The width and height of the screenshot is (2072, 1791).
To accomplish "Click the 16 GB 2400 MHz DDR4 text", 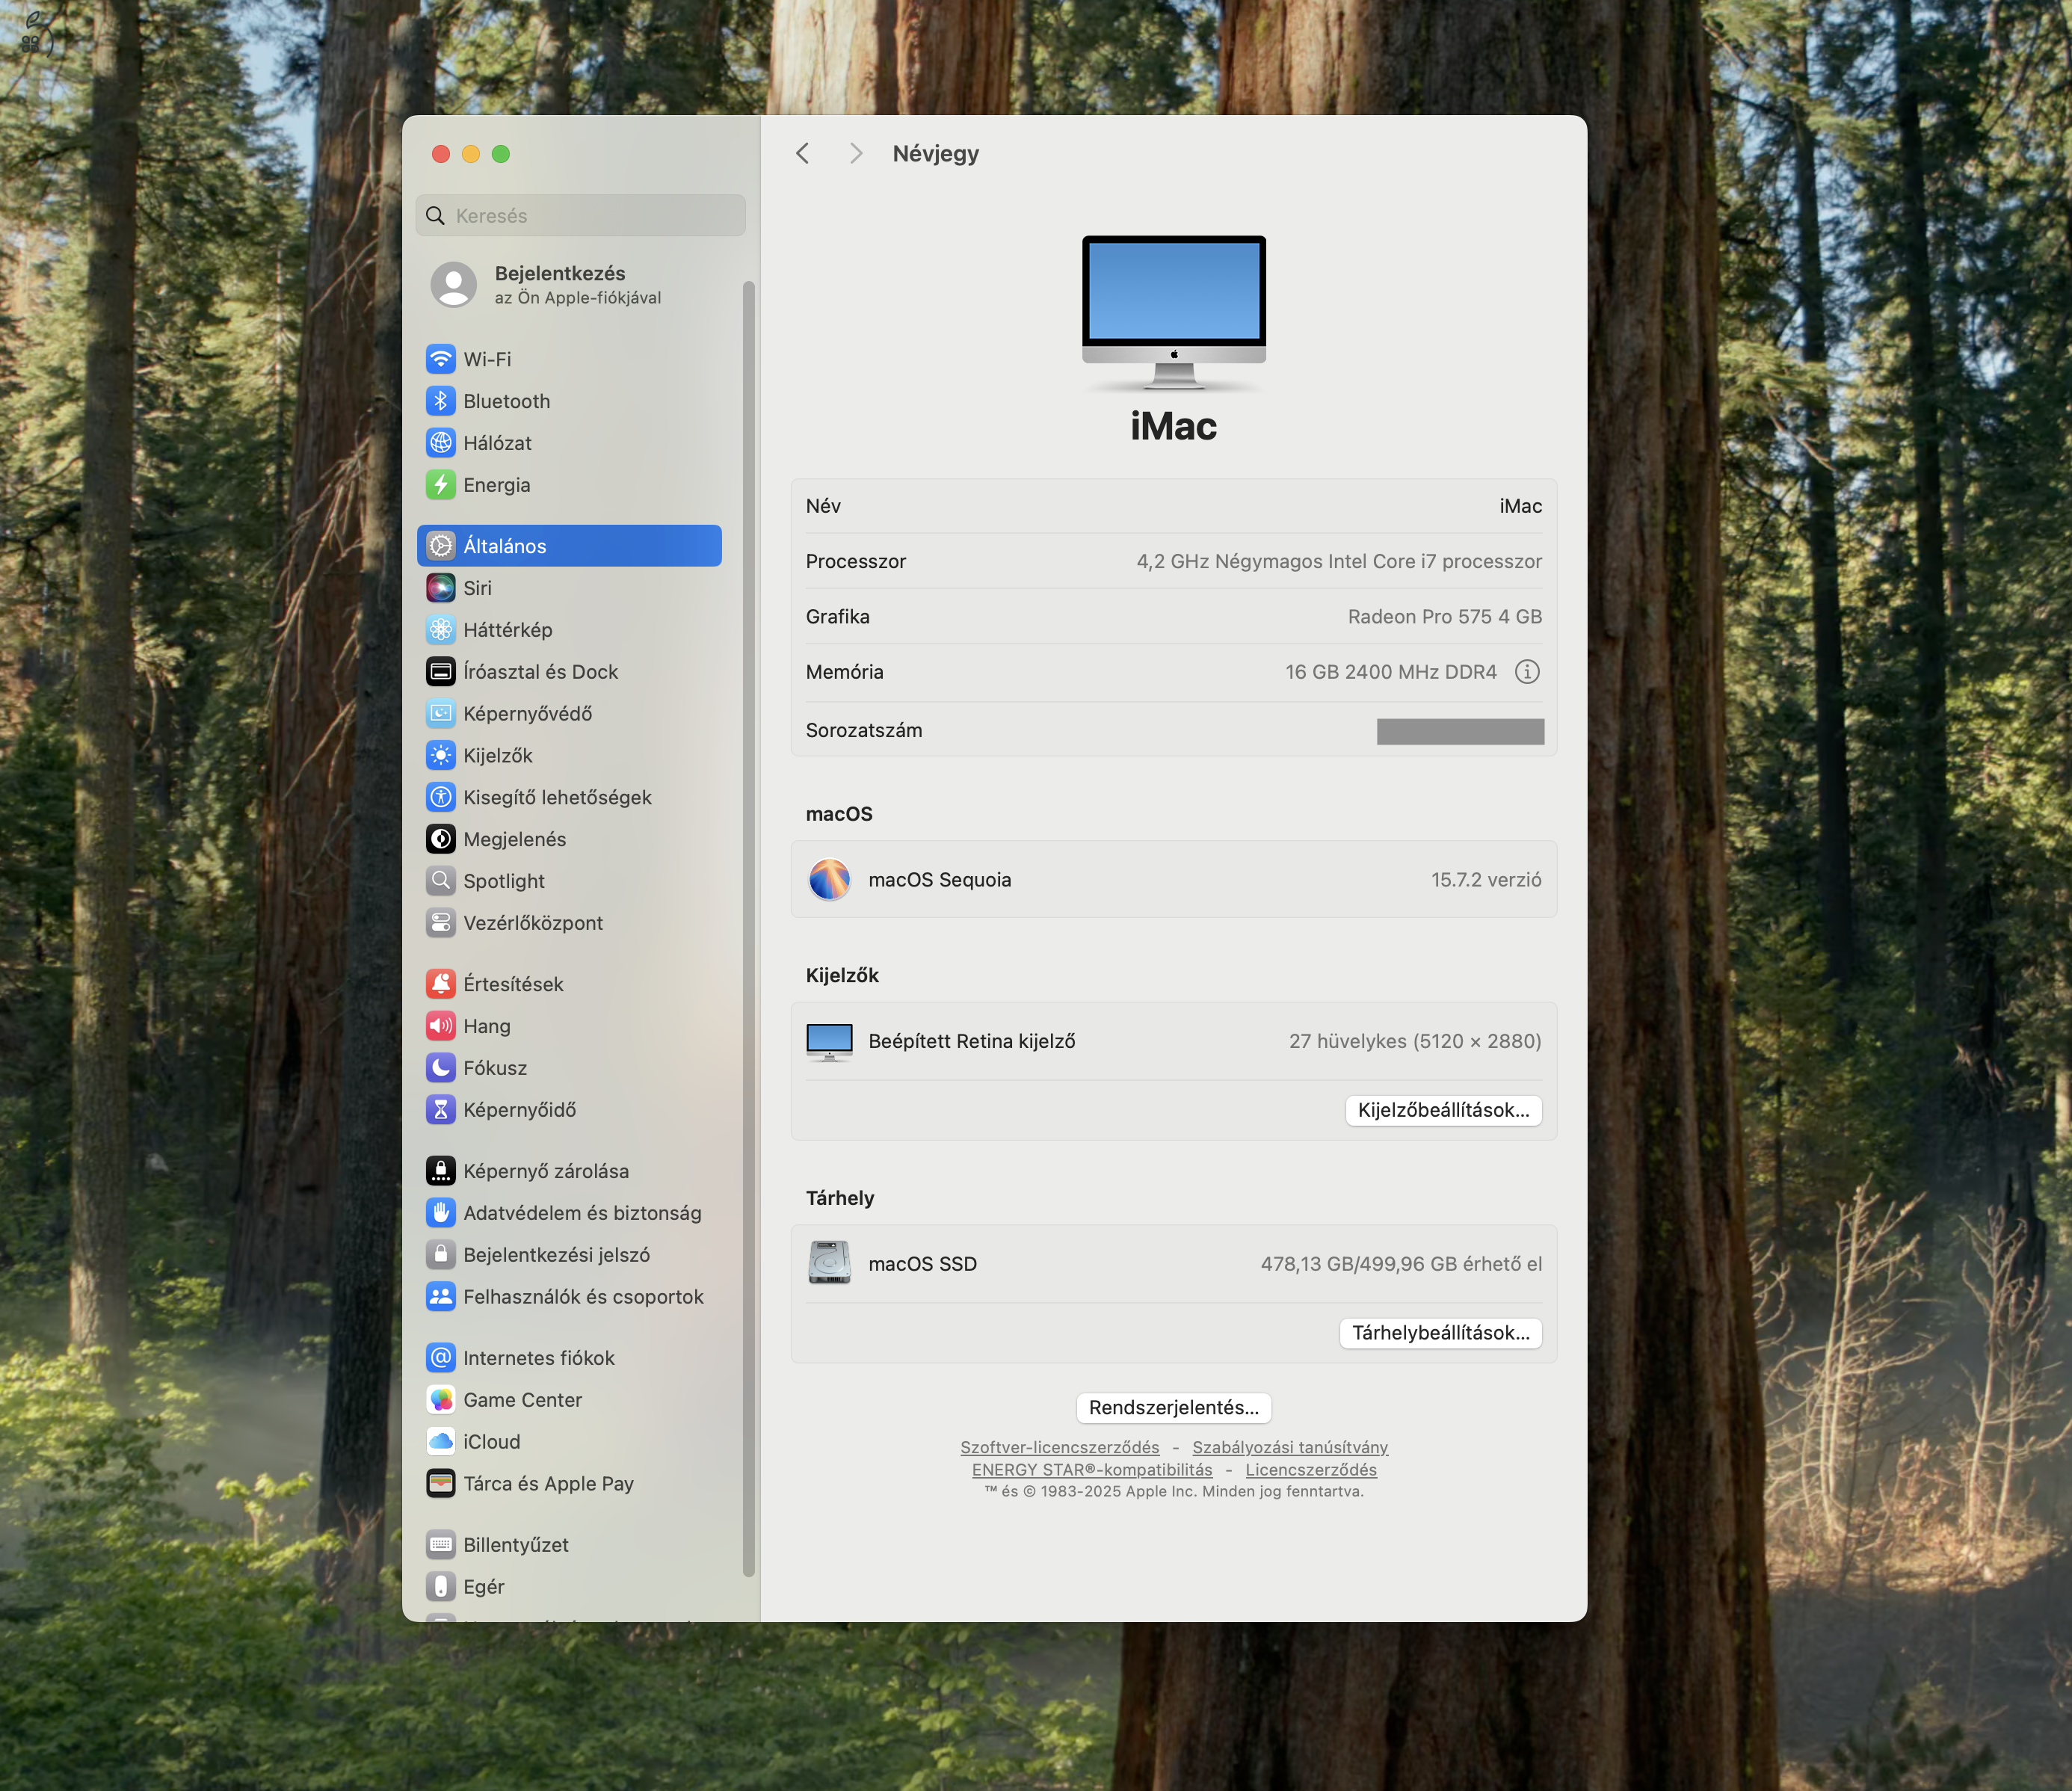I will click(x=1391, y=672).
